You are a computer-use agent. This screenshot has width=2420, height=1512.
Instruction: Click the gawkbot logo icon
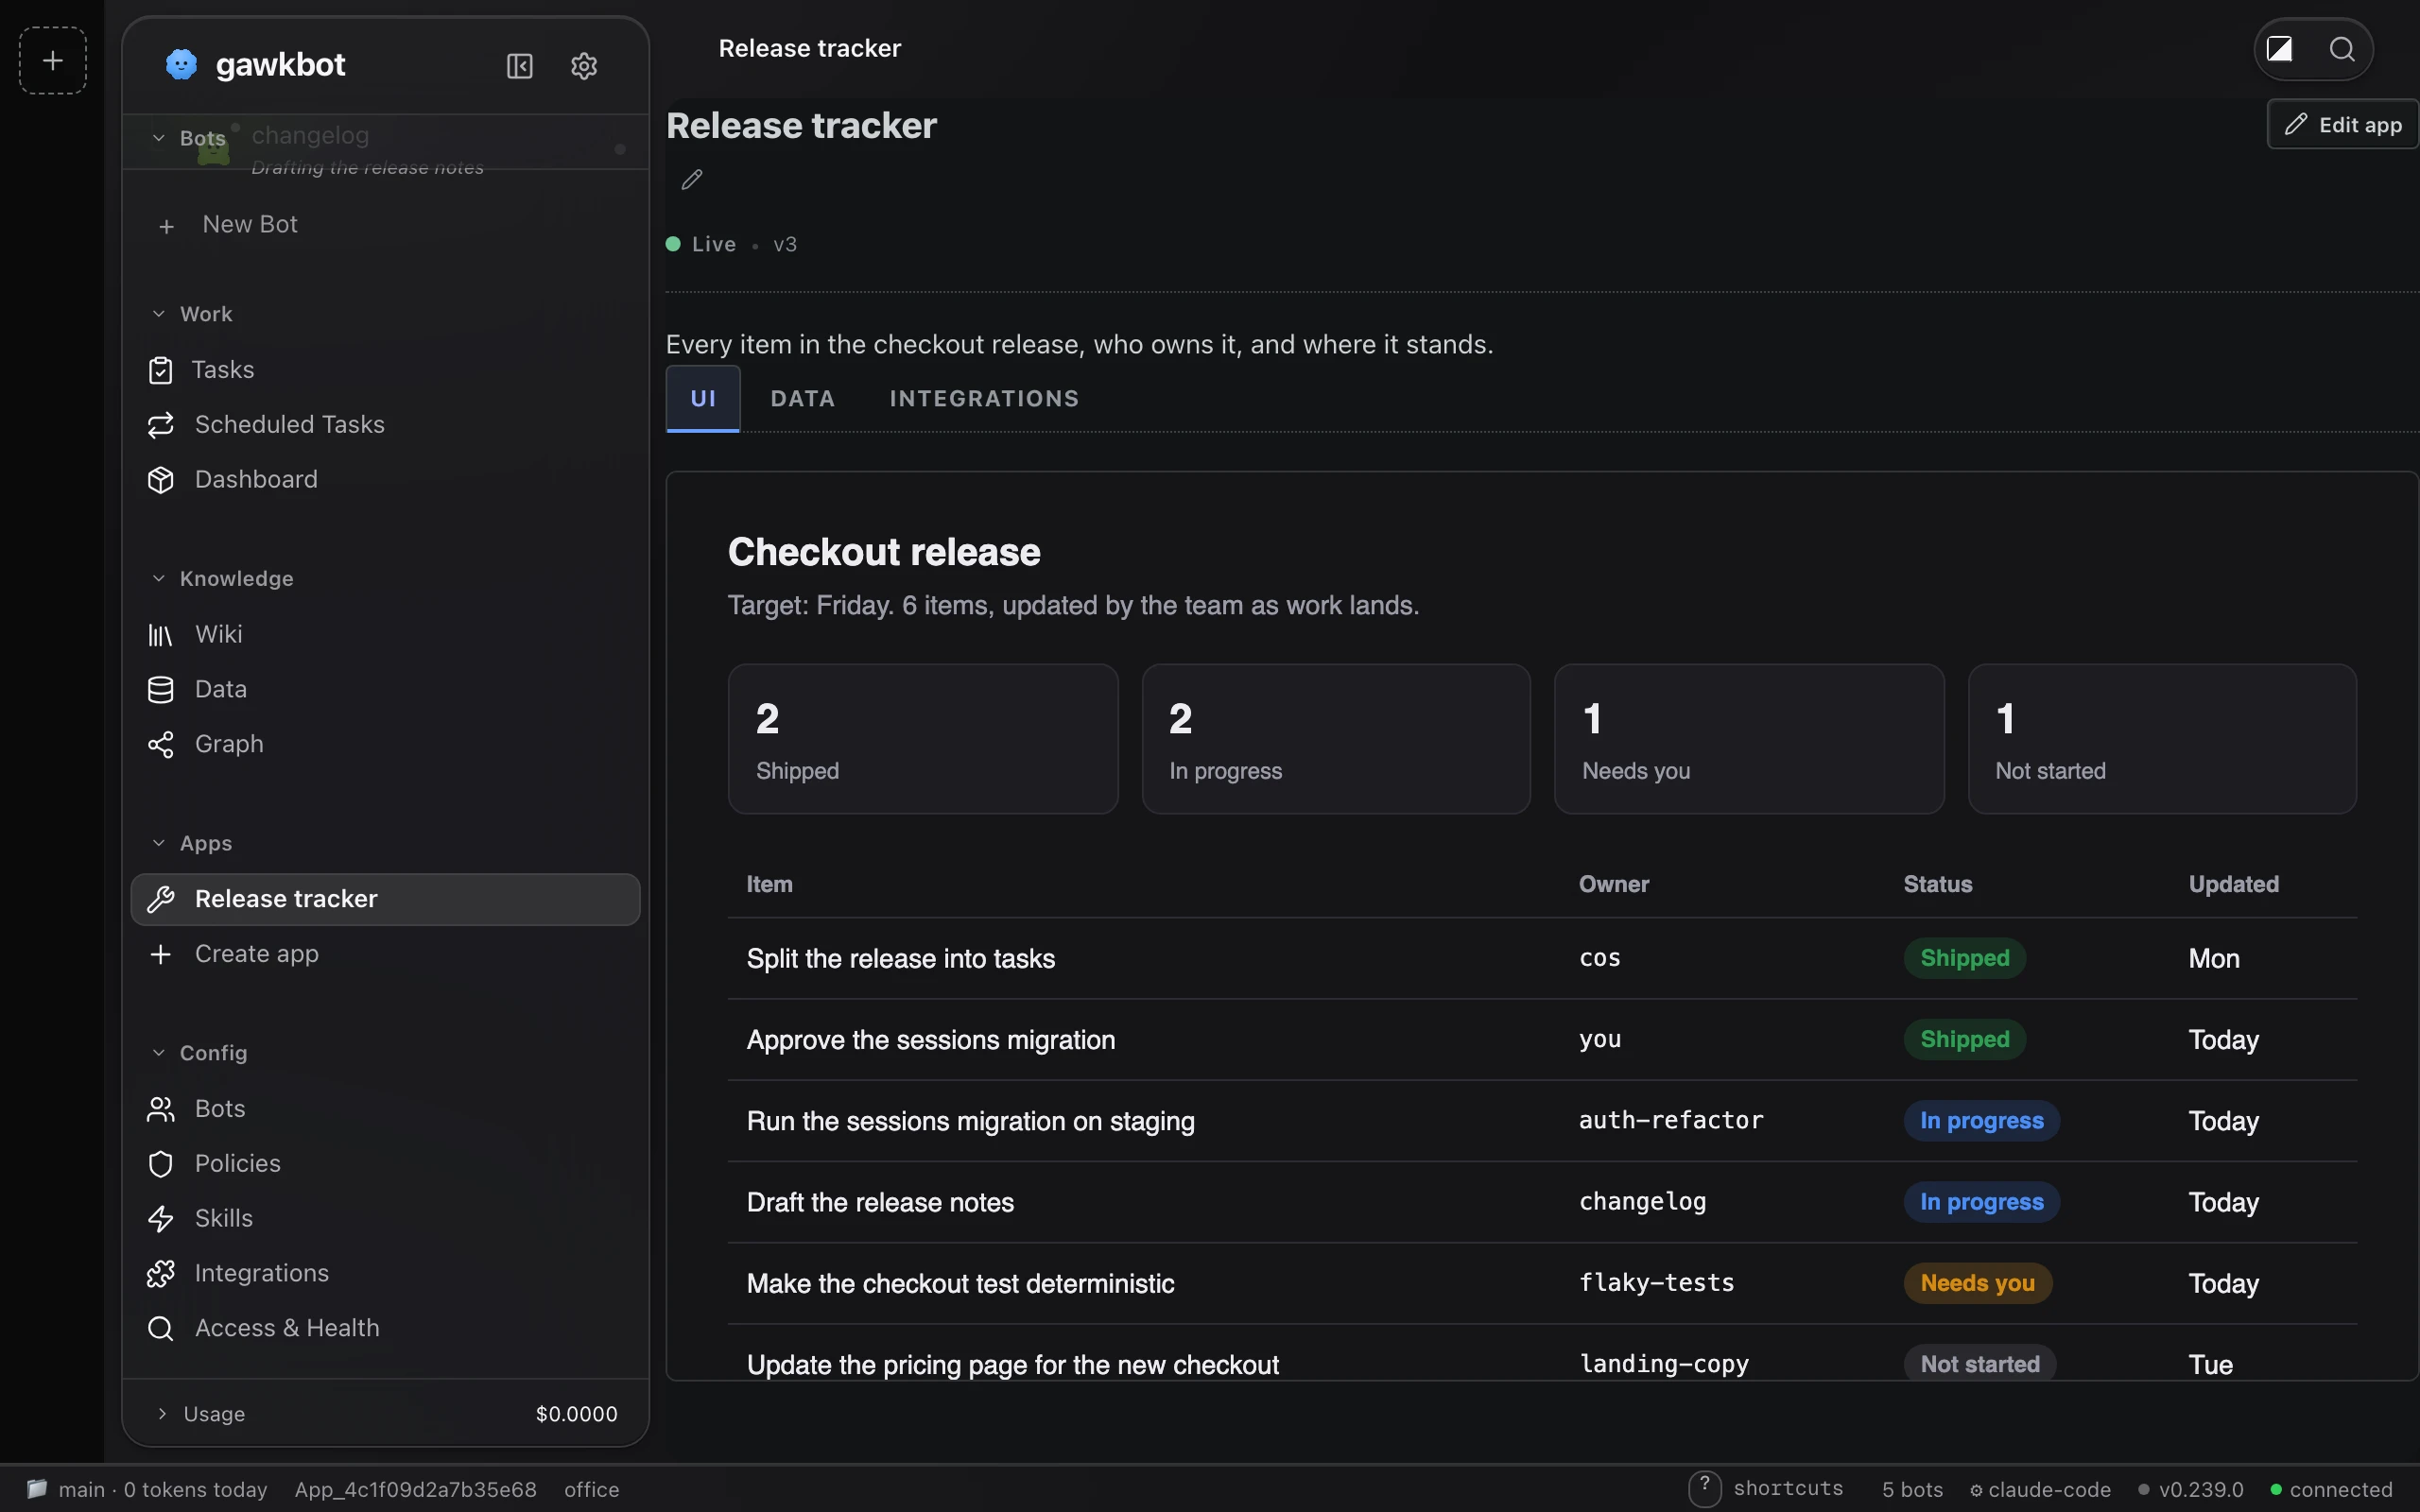pyautogui.click(x=181, y=65)
